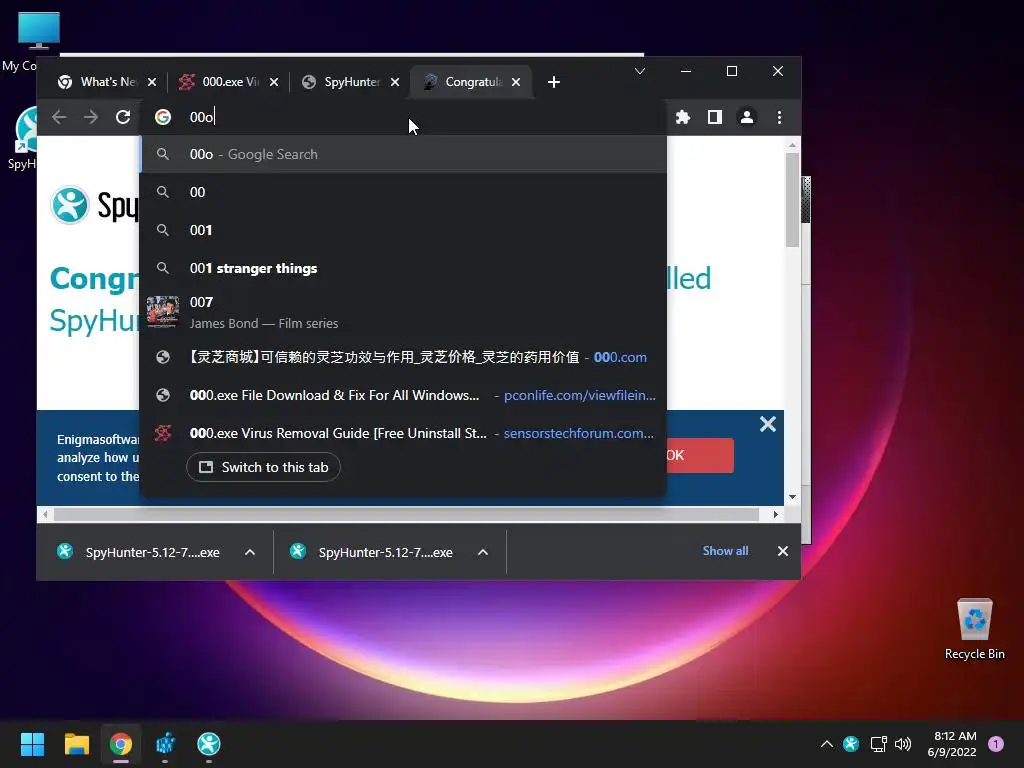Screen dimensions: 1024x768
Task: Close the Congratulations tab
Action: point(516,82)
